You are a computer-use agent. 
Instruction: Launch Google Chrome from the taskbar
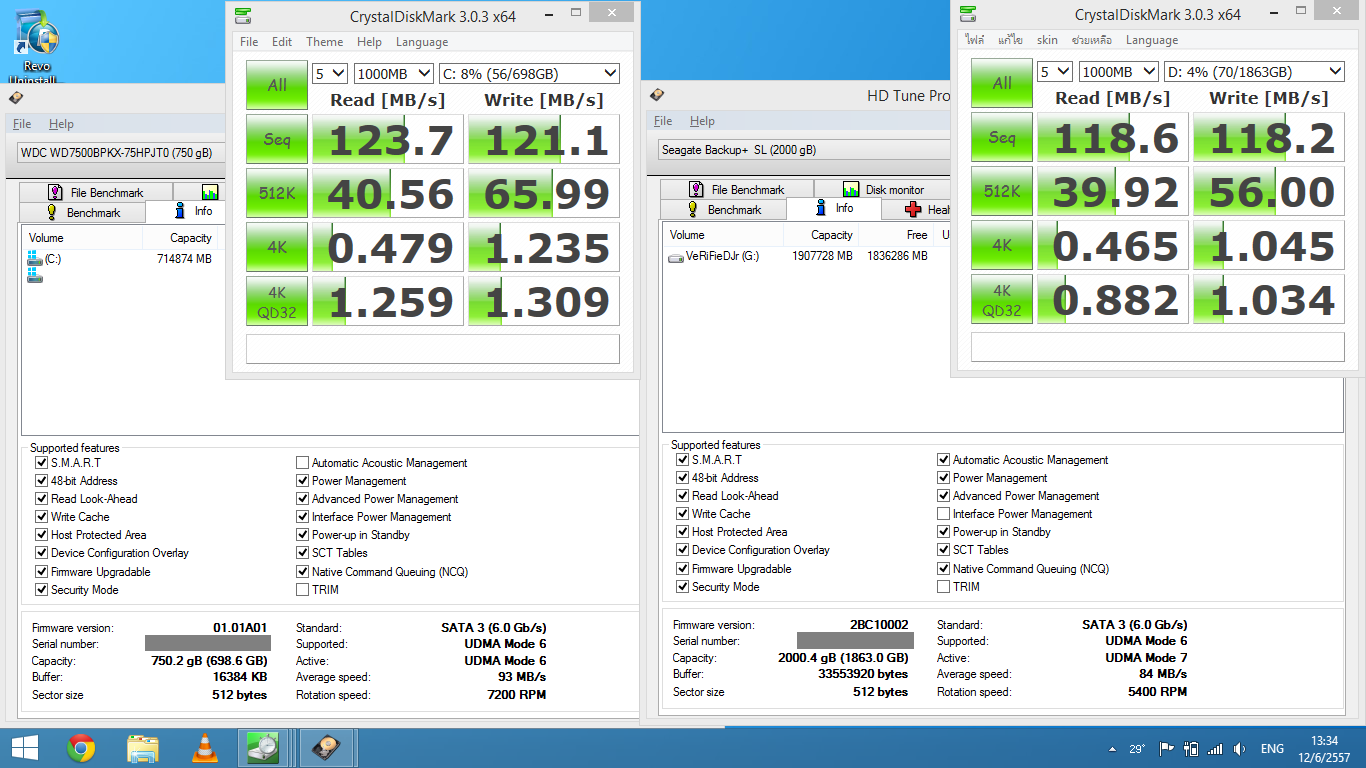[81, 748]
